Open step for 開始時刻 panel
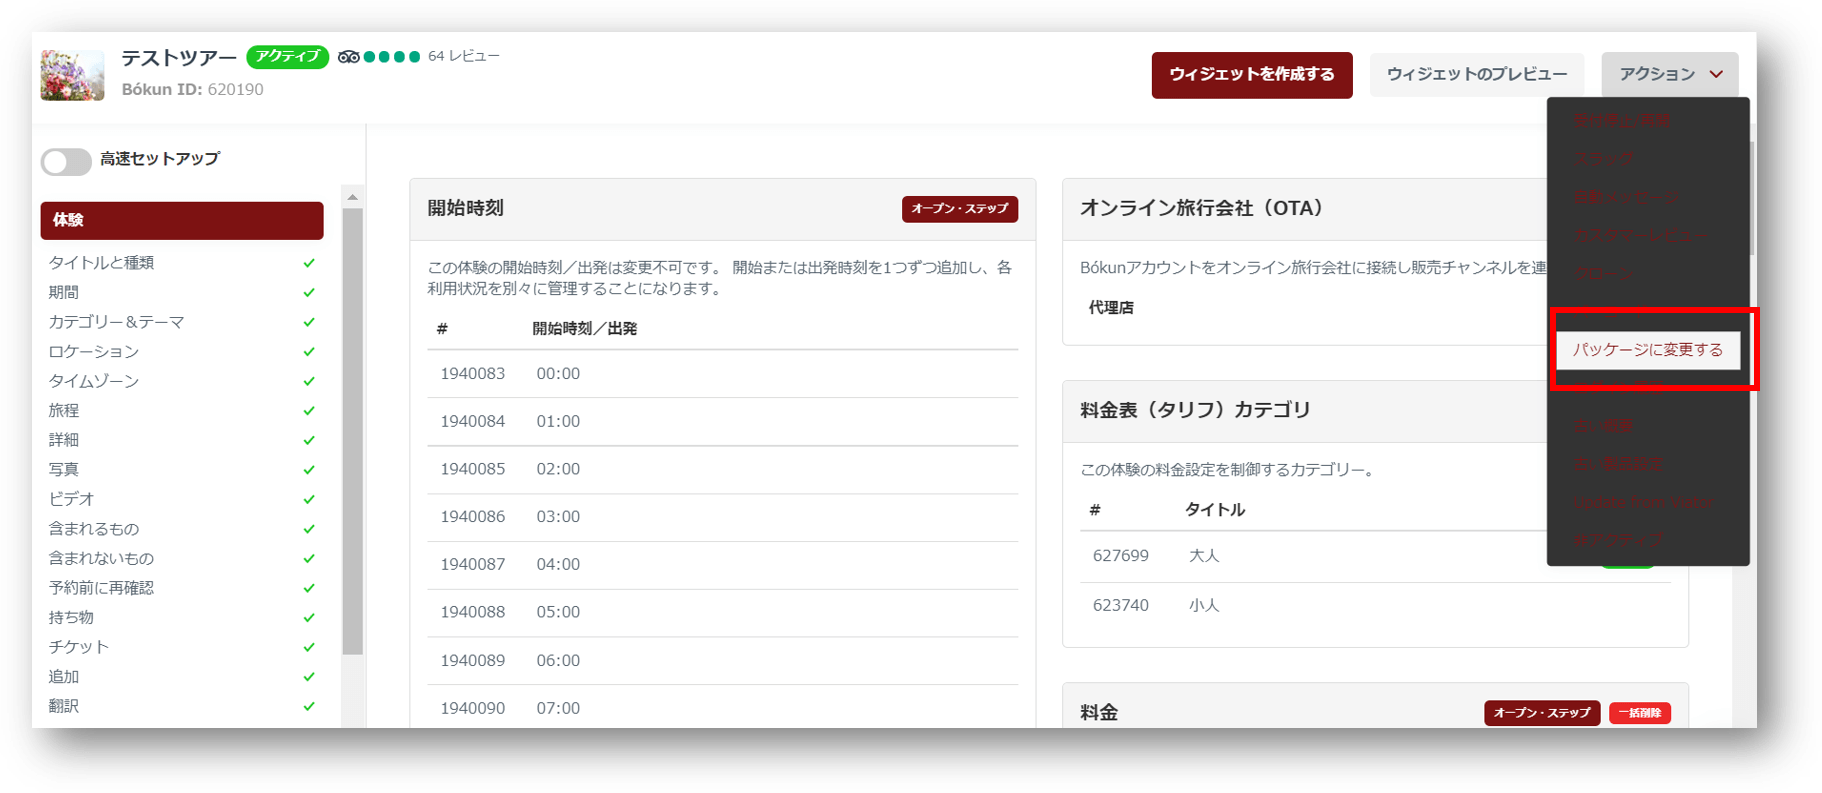1822x793 pixels. click(x=959, y=209)
